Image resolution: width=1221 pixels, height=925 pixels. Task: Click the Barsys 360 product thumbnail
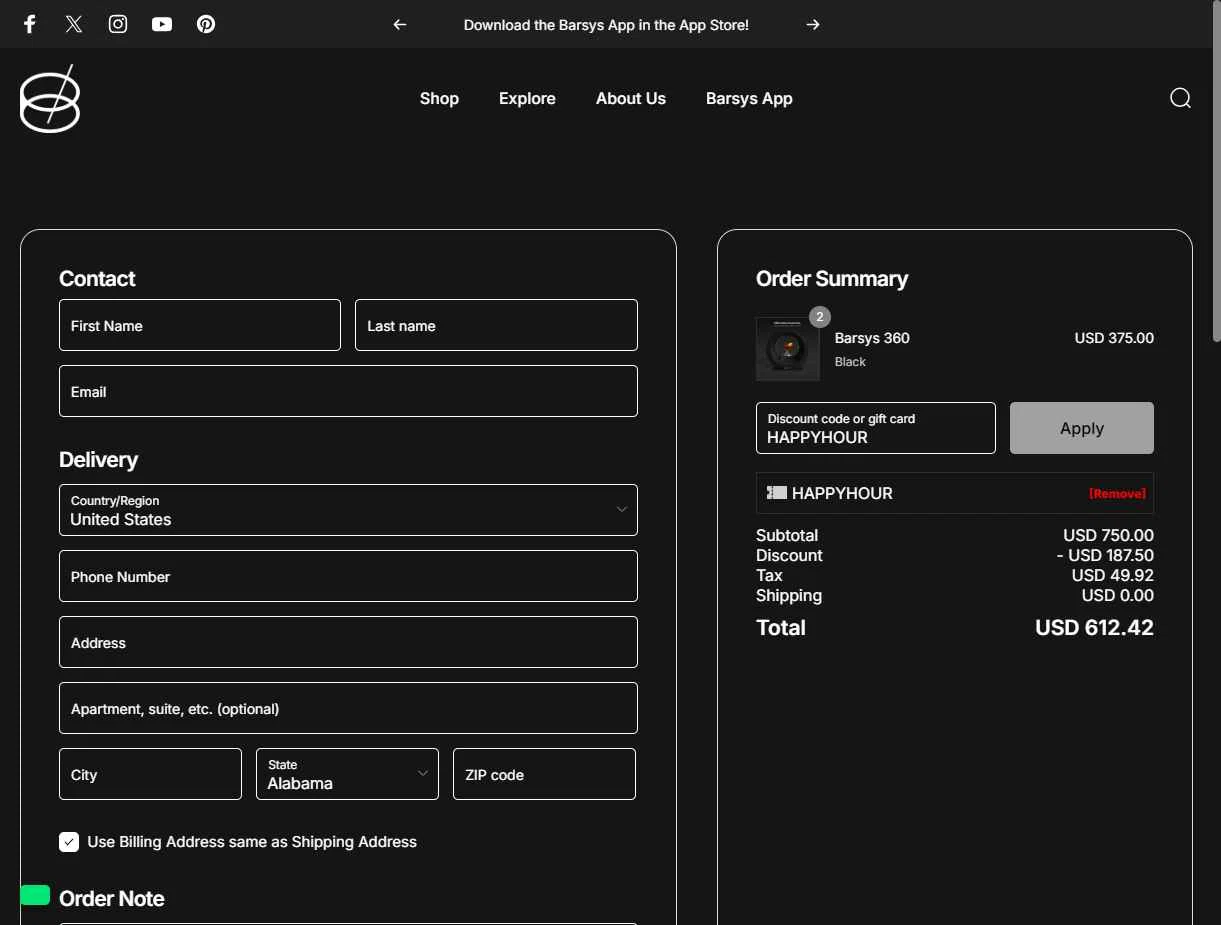pyautogui.click(x=788, y=349)
